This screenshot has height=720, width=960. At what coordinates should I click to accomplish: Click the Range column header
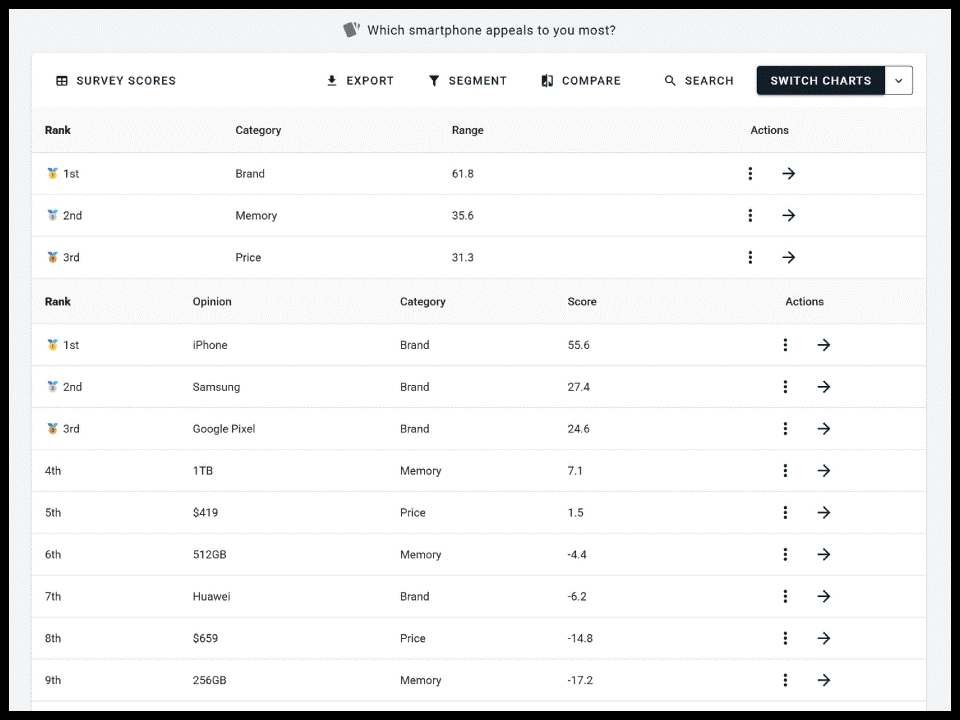click(x=468, y=130)
